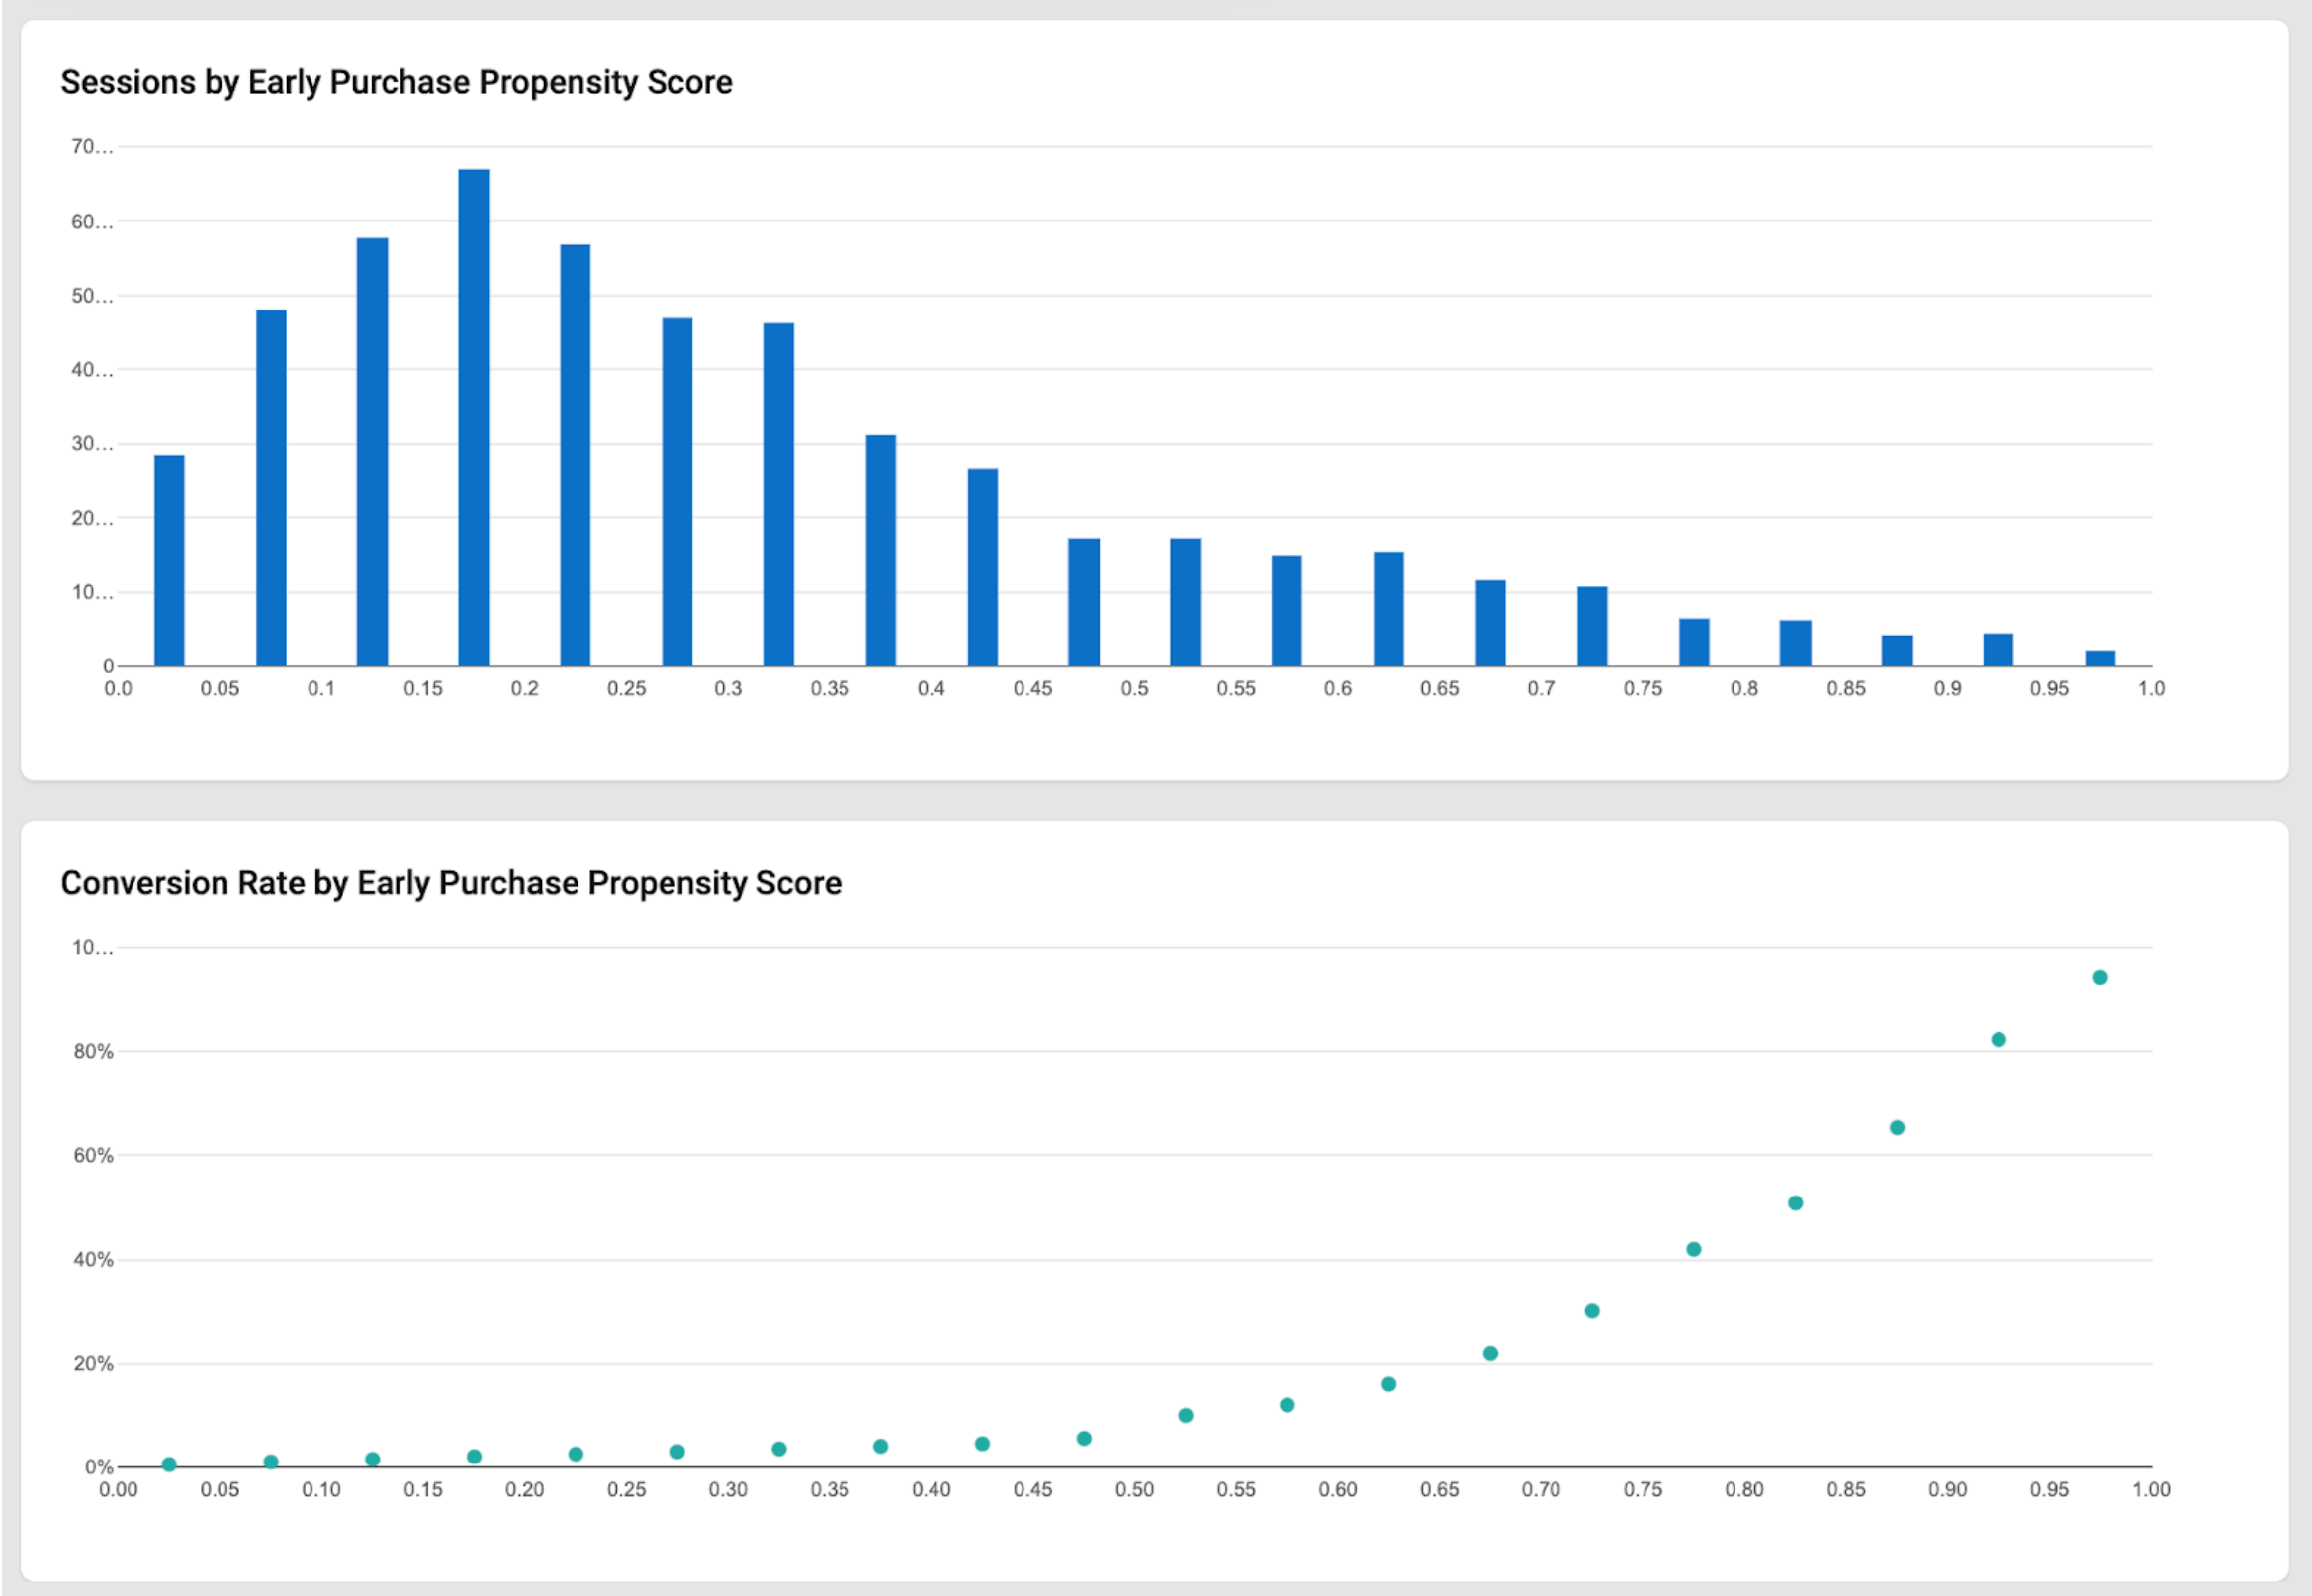Select the sessions bar between 0.2 and 0.25
This screenshot has width=2312, height=1596.
575,455
